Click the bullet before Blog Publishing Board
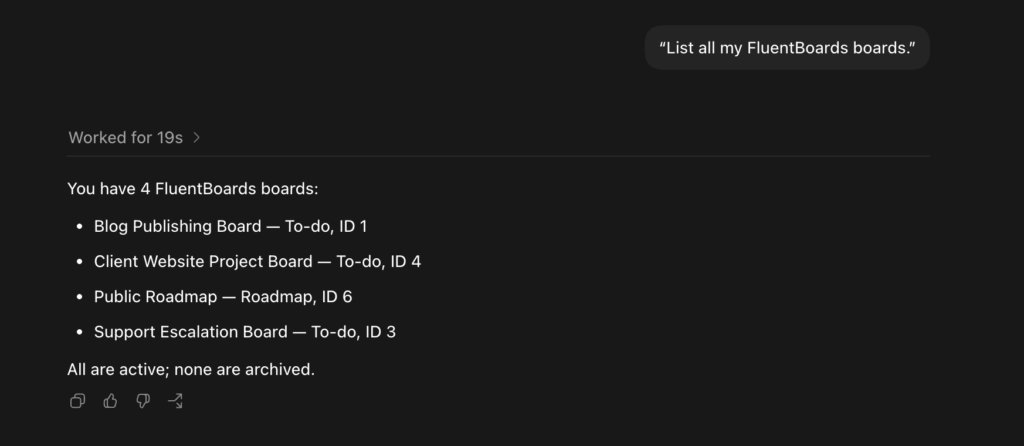This screenshot has width=1024, height=446. 80,227
